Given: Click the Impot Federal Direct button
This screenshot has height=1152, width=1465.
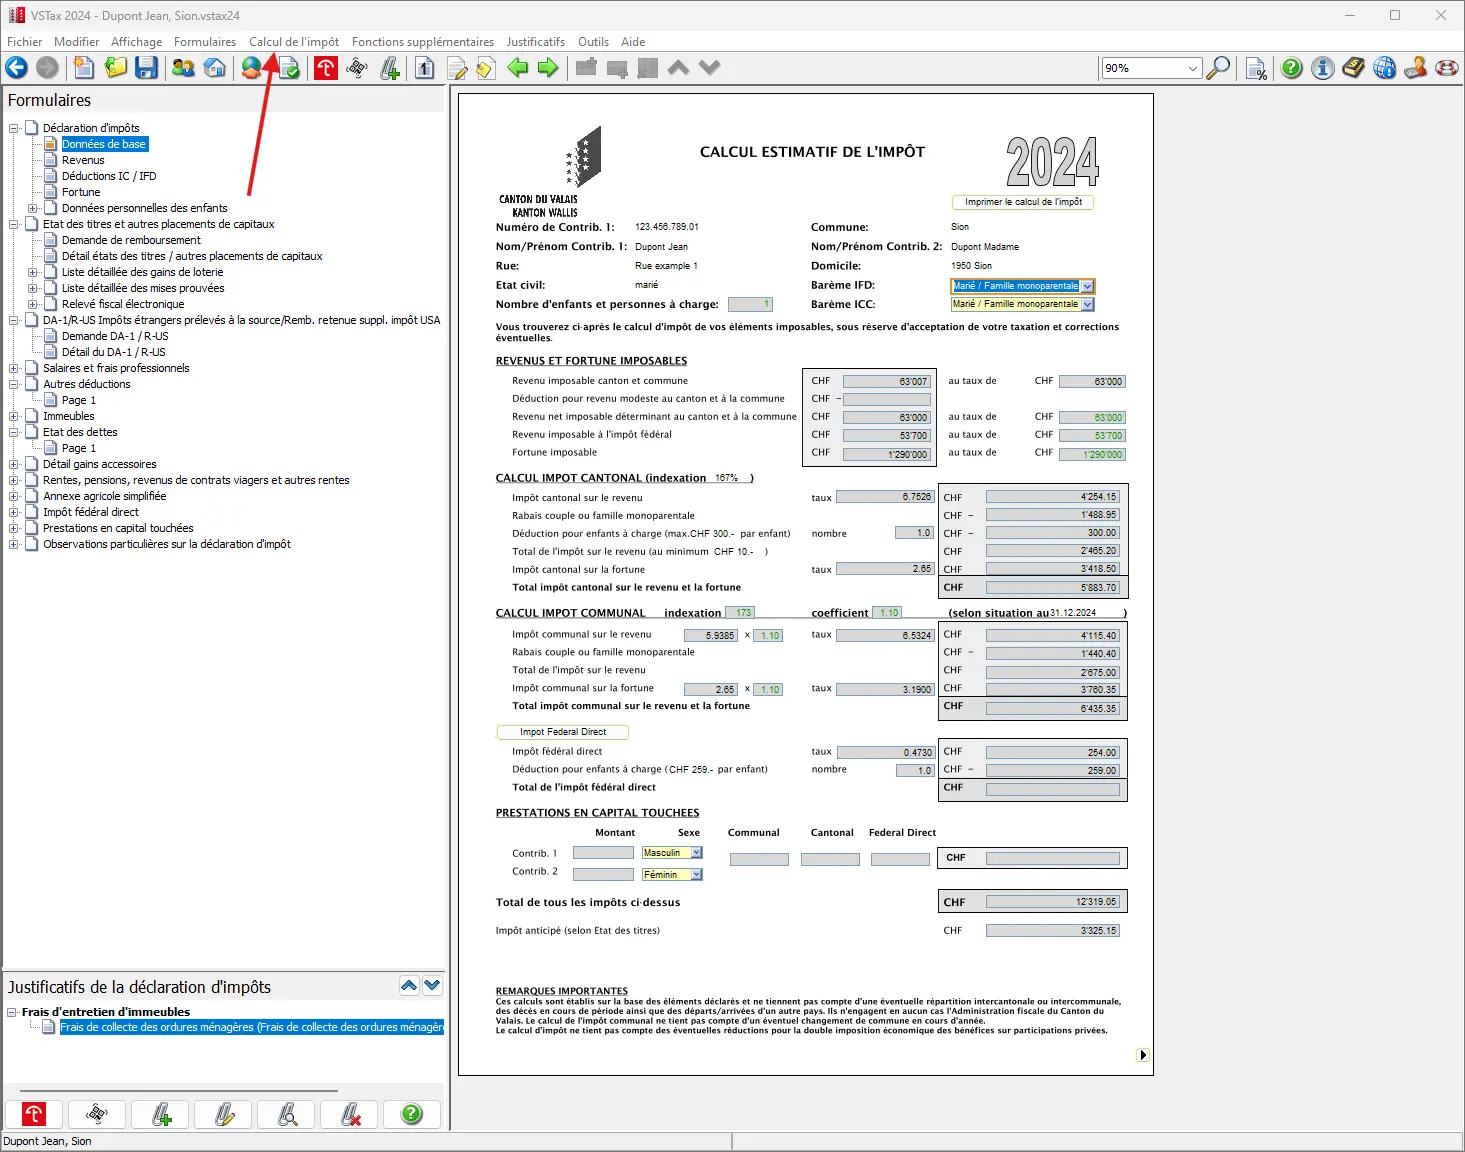Looking at the screenshot, I should coord(562,732).
